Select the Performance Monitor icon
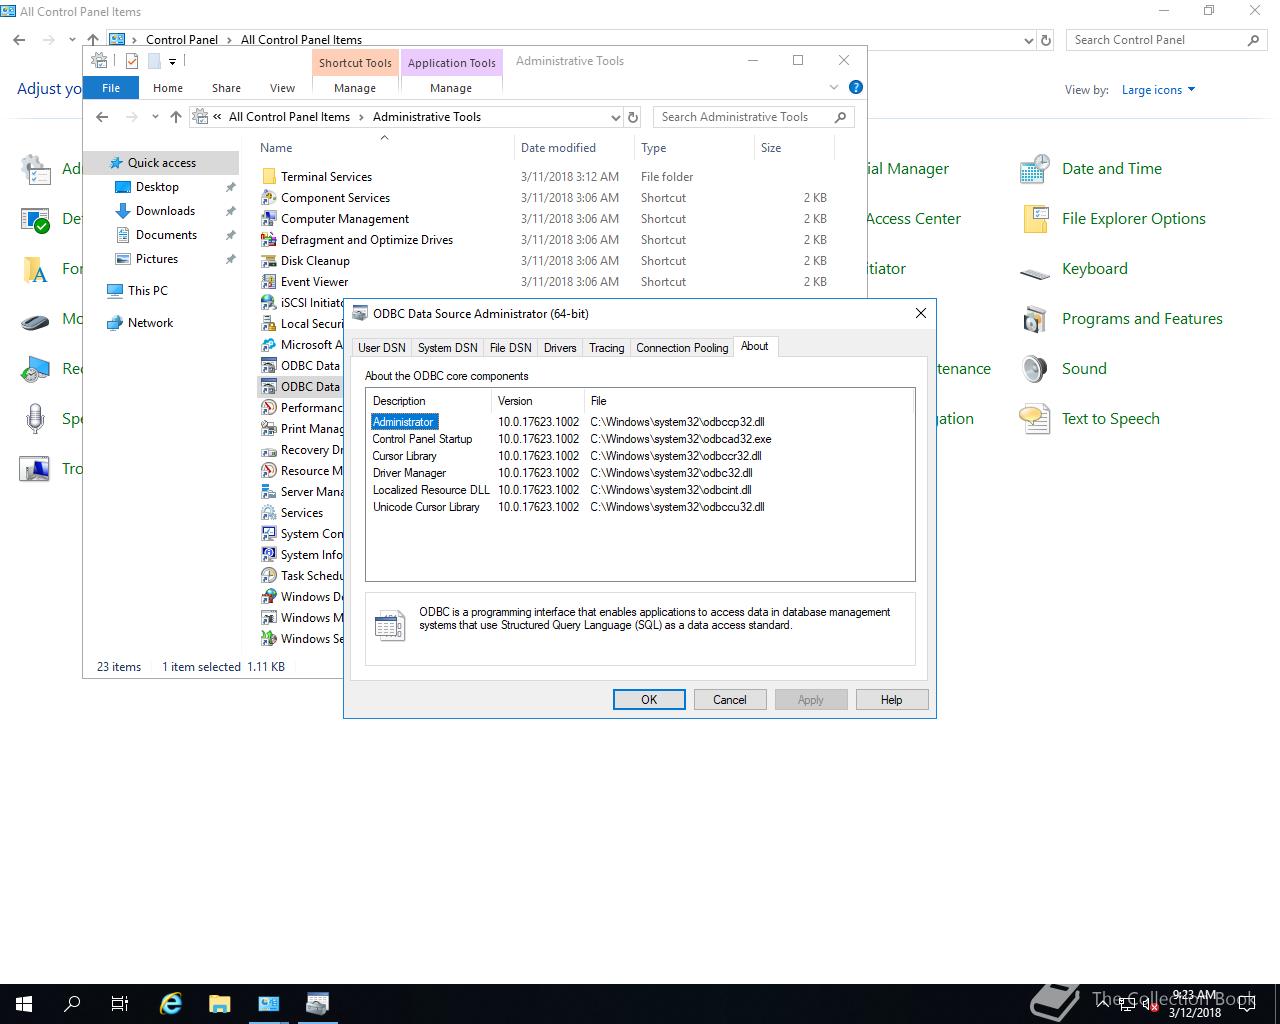The height and width of the screenshot is (1024, 1280). pyautogui.click(x=268, y=408)
